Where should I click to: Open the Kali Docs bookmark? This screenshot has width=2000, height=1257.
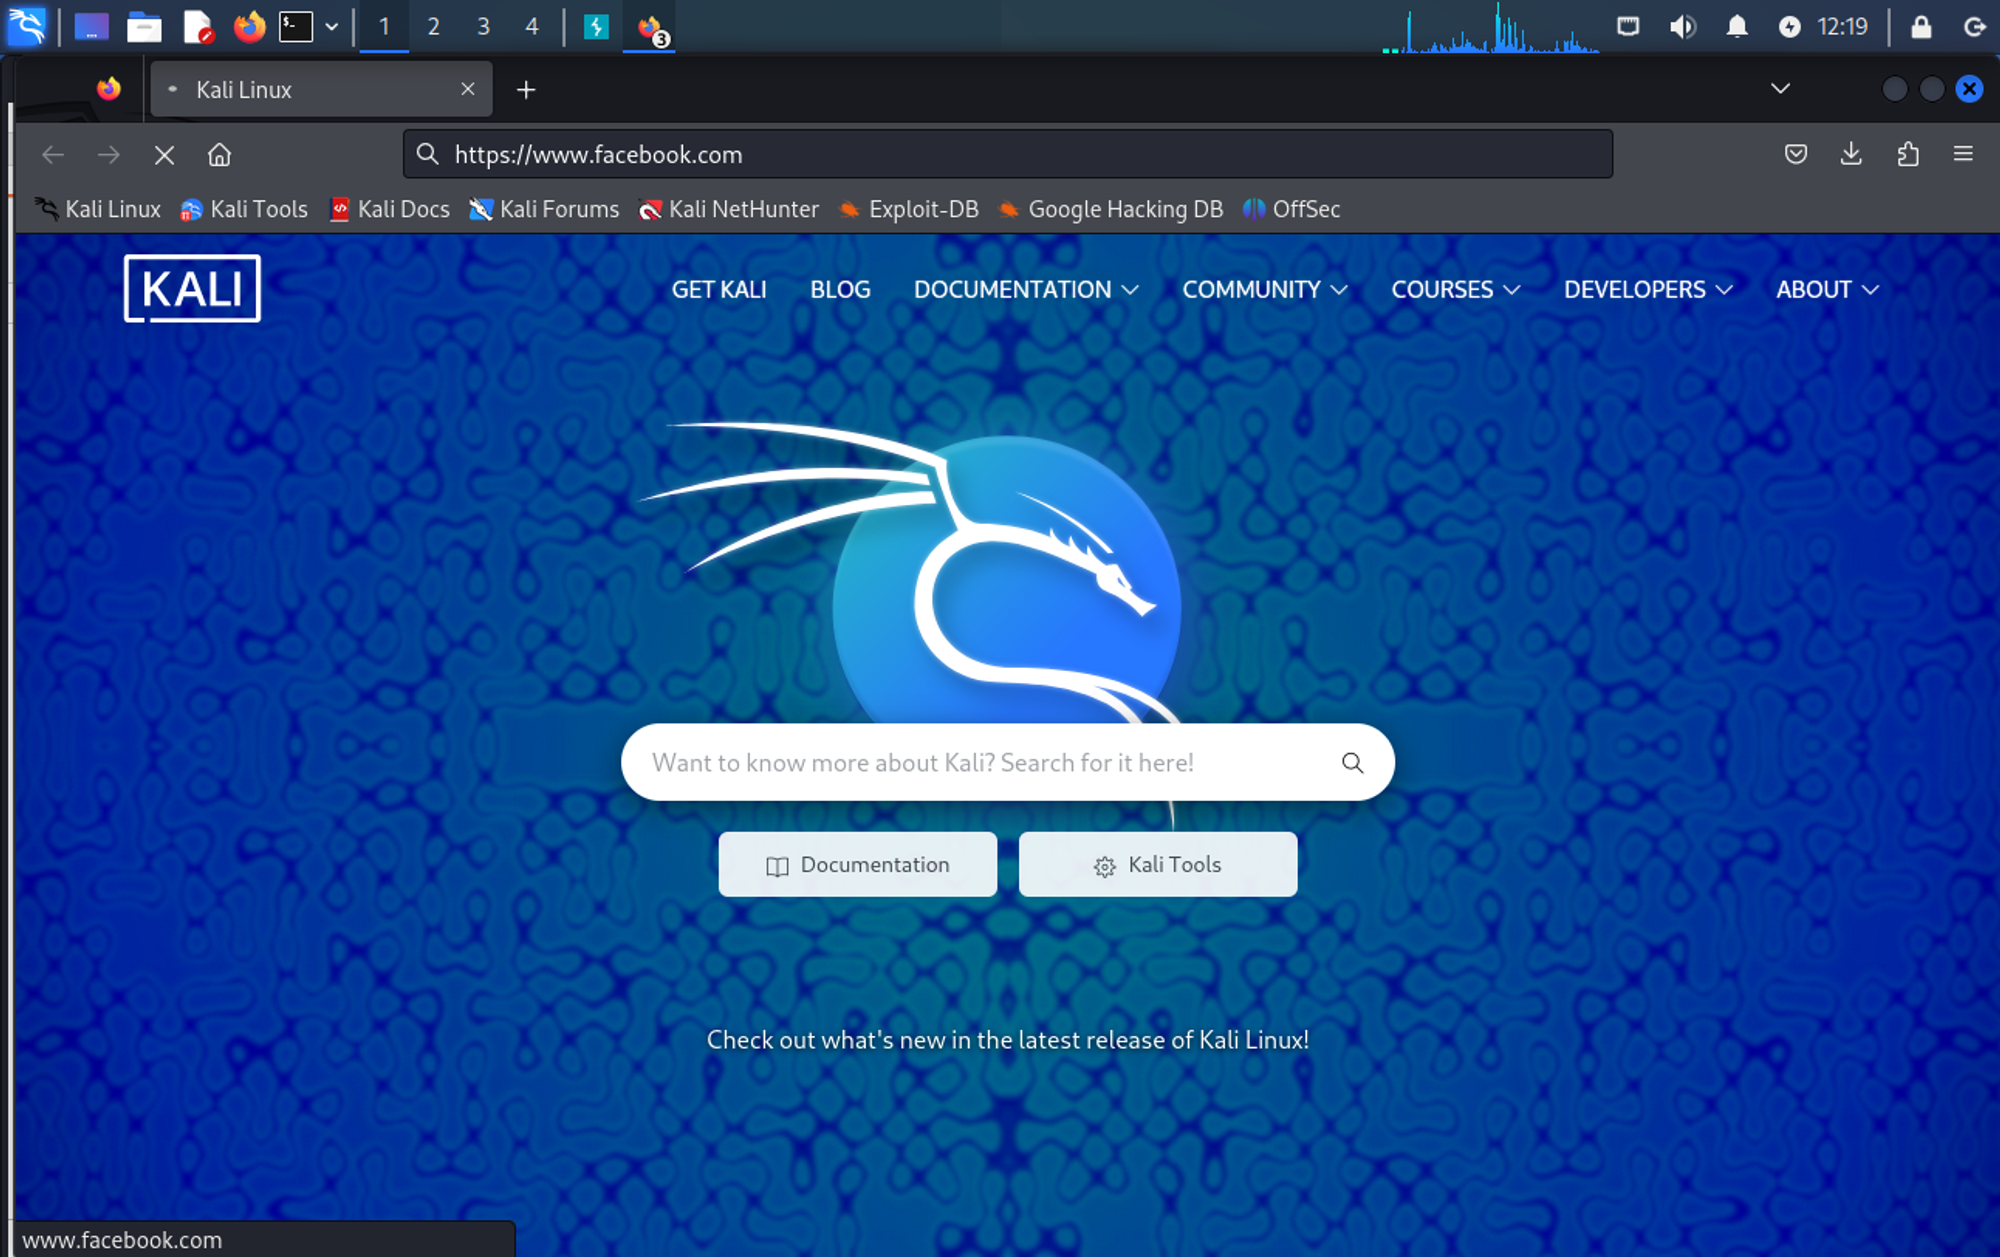point(390,209)
